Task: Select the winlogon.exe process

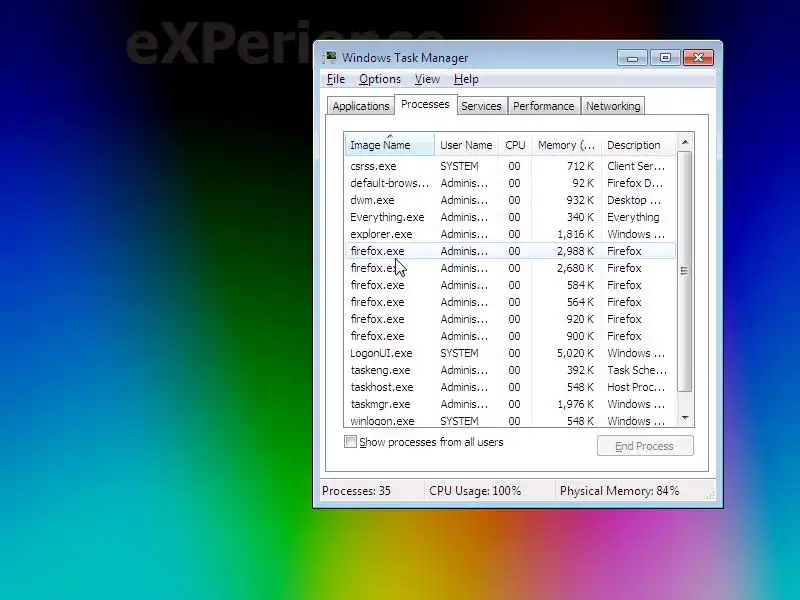Action: [510, 421]
